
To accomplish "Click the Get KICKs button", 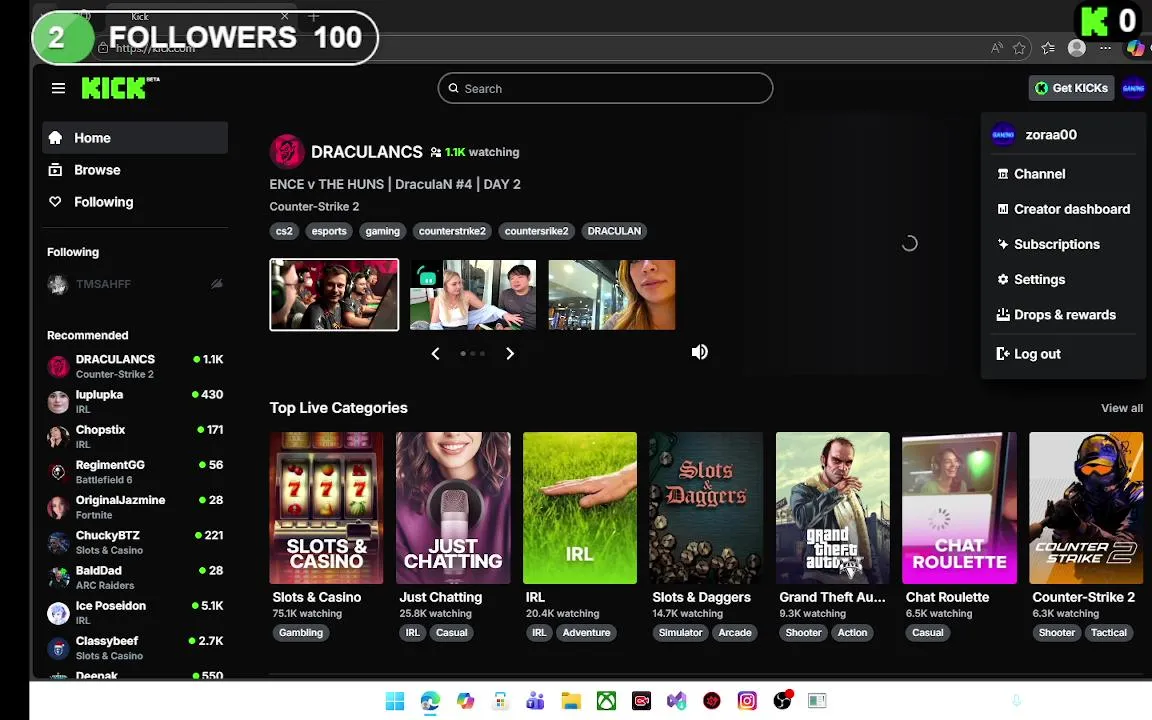I will [1071, 88].
